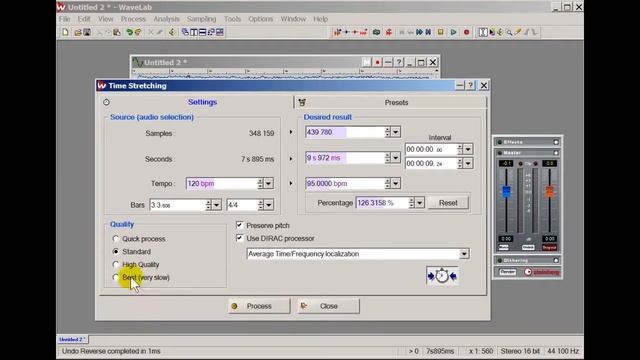This screenshot has height=360, width=640.
Task: Select the Best (very slow) radio button
Action: click(x=116, y=278)
